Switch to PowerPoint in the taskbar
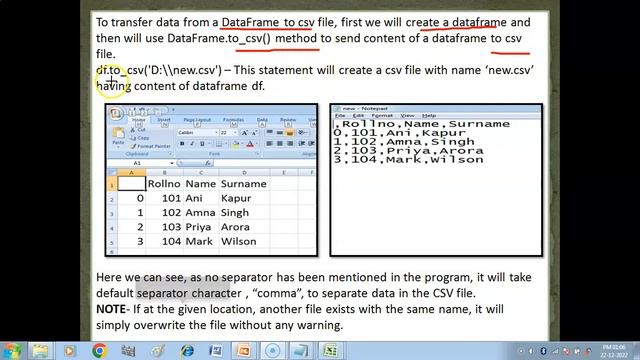This screenshot has height=360, width=640. pyautogui.click(x=244, y=351)
